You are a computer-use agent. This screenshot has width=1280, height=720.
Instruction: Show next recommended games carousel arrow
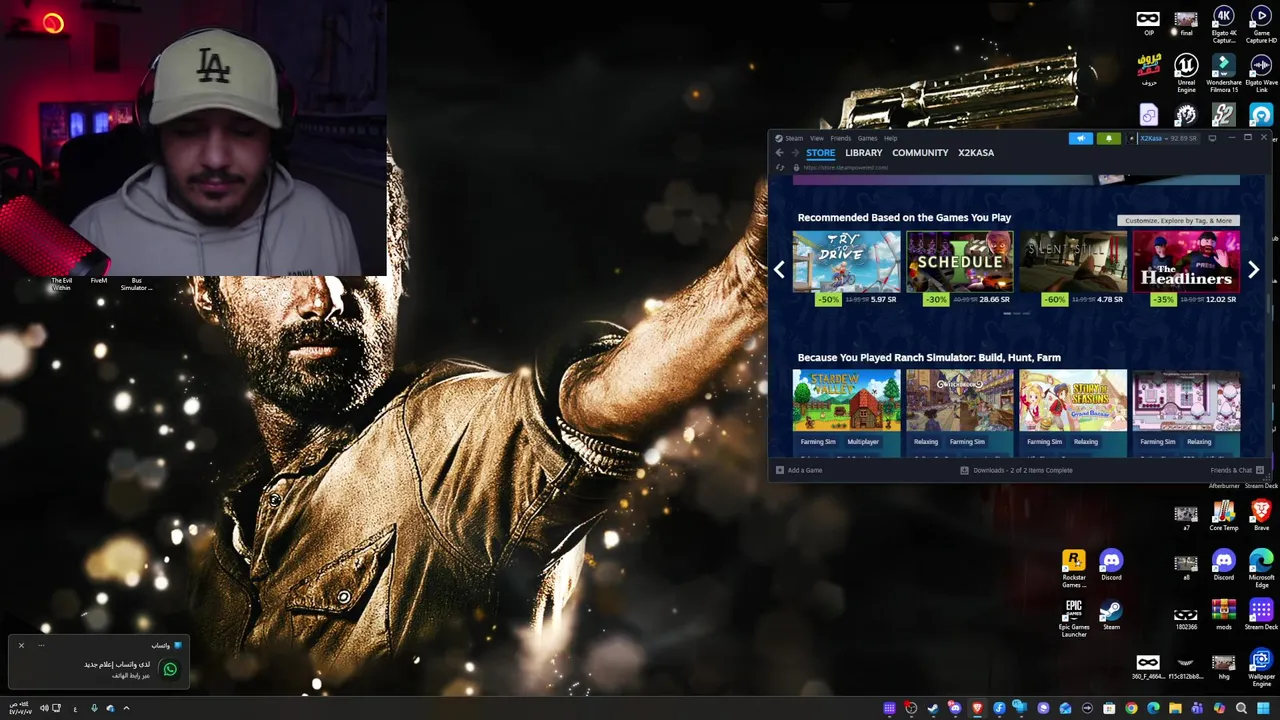click(1253, 269)
